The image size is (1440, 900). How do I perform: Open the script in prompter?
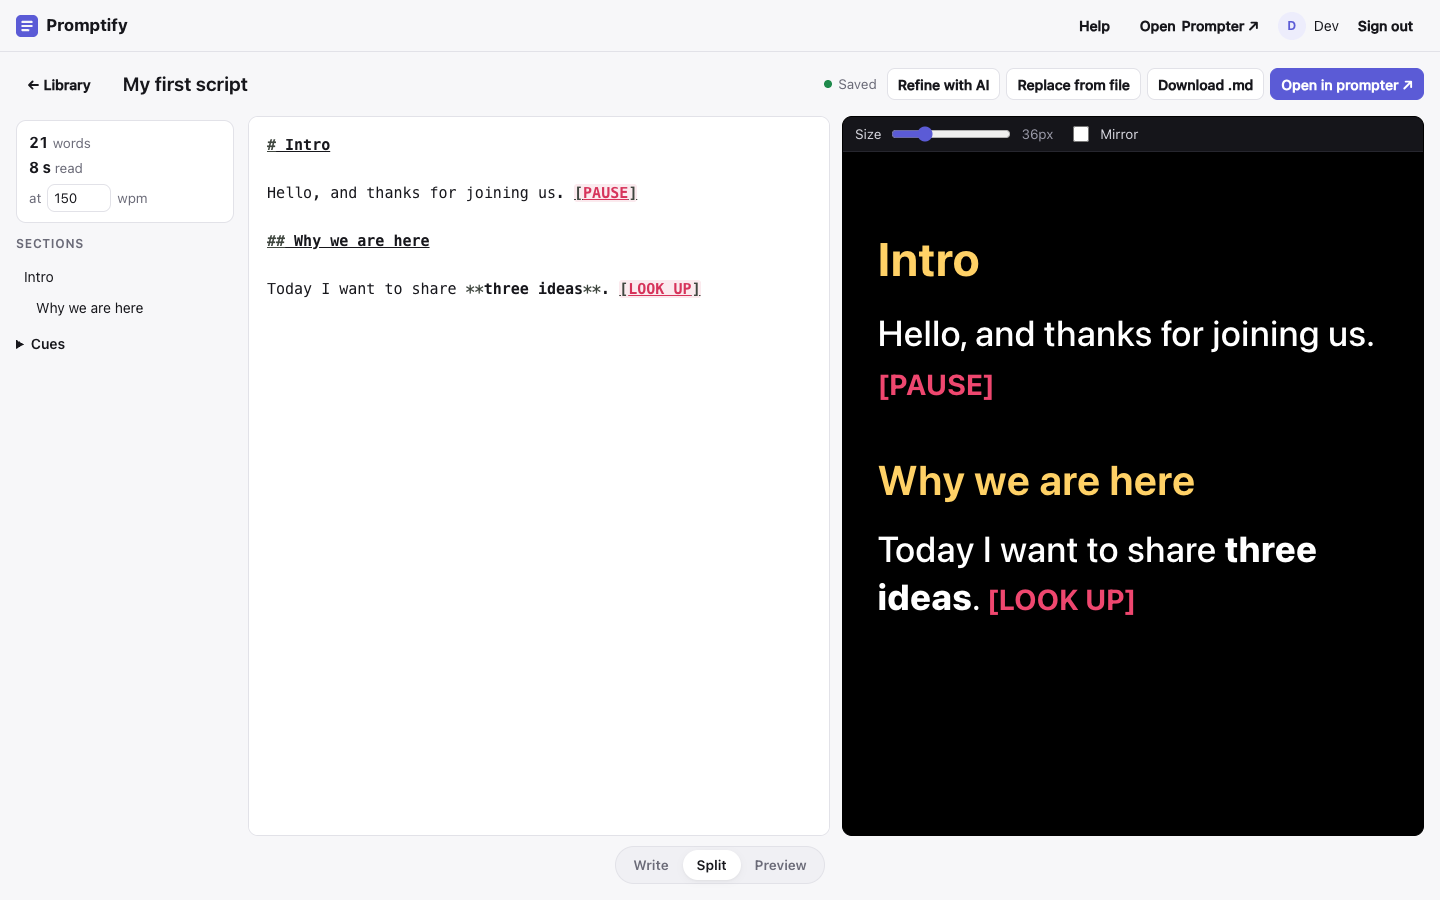pyautogui.click(x=1346, y=85)
